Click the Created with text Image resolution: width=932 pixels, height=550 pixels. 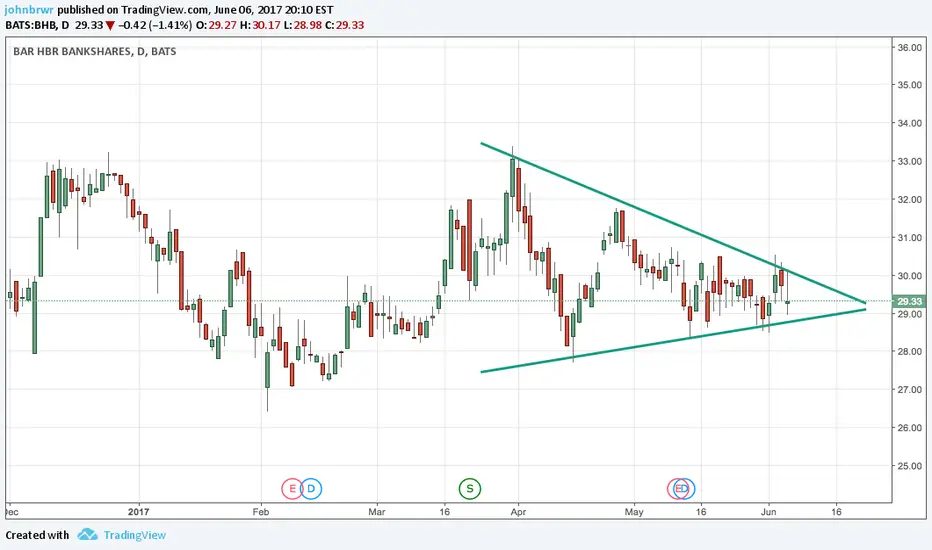coord(37,535)
